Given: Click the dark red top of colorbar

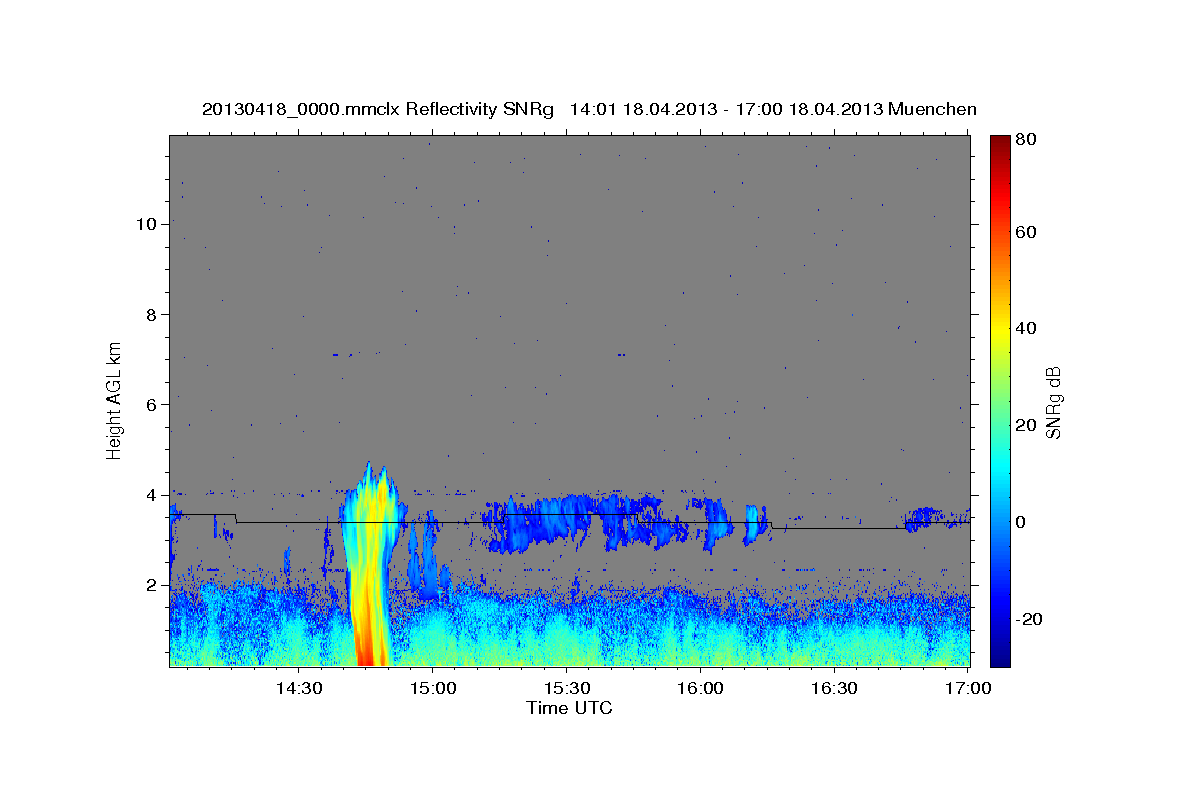Looking at the screenshot, I should (x=1000, y=142).
